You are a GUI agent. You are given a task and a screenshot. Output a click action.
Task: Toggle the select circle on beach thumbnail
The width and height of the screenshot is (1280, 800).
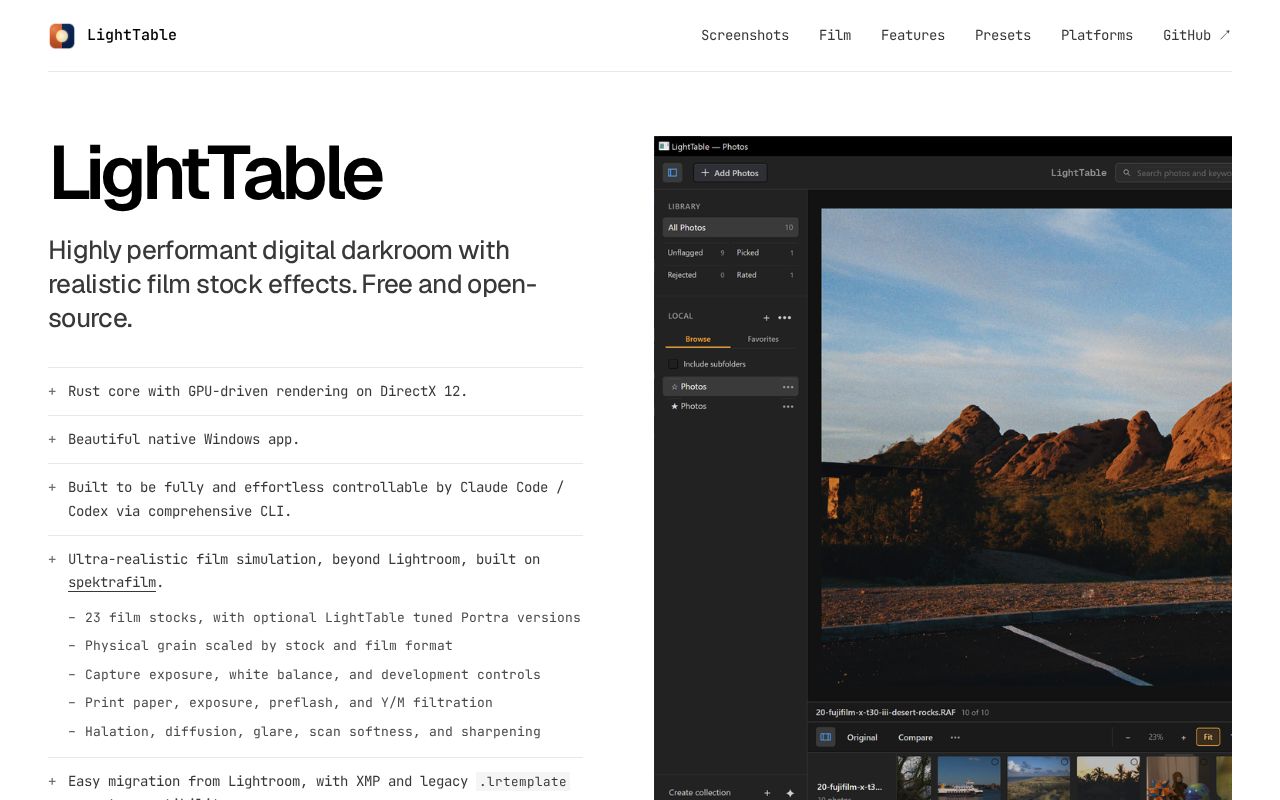[1064, 763]
